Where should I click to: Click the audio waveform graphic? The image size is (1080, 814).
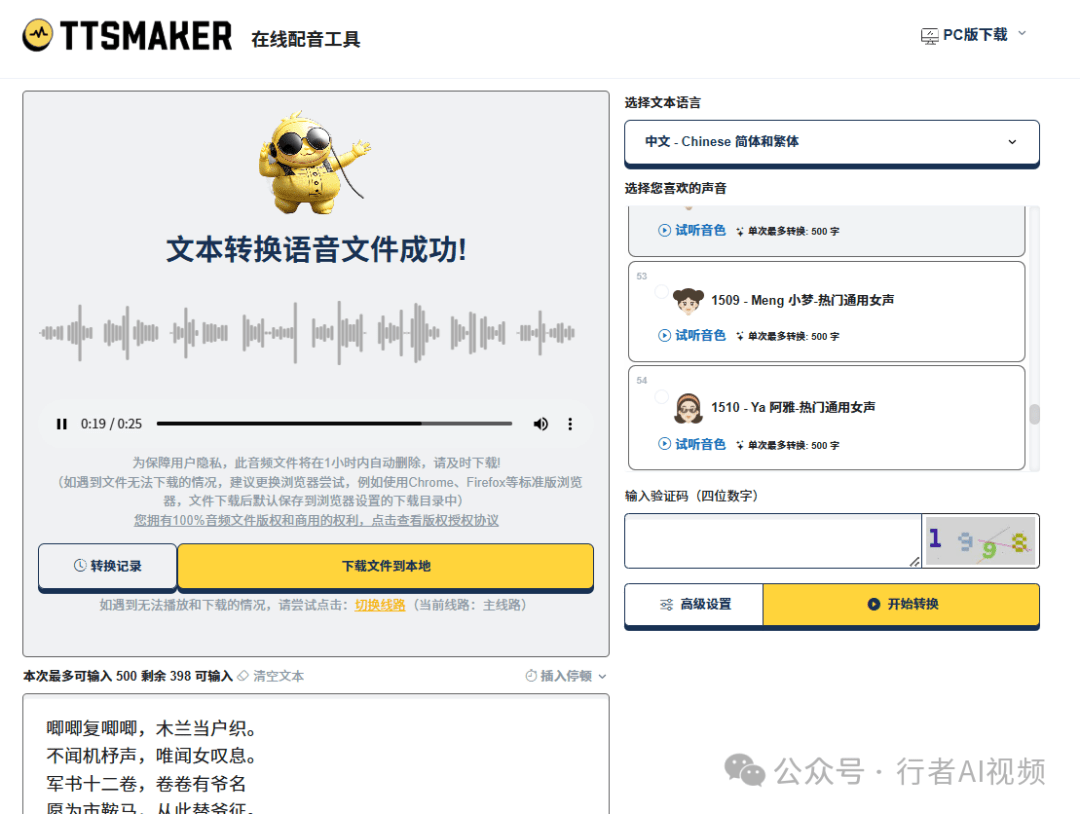pyautogui.click(x=307, y=333)
